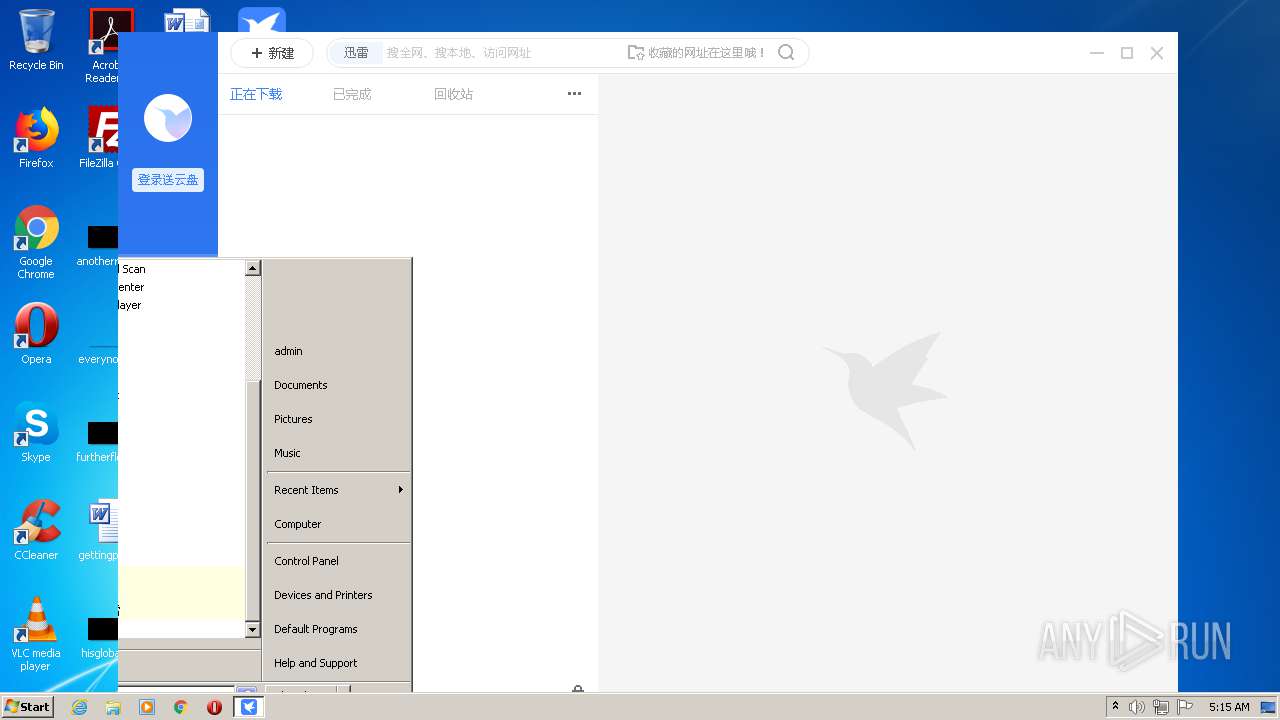Launch Internet Explorer from taskbar
This screenshot has height=720, width=1280.
click(79, 707)
